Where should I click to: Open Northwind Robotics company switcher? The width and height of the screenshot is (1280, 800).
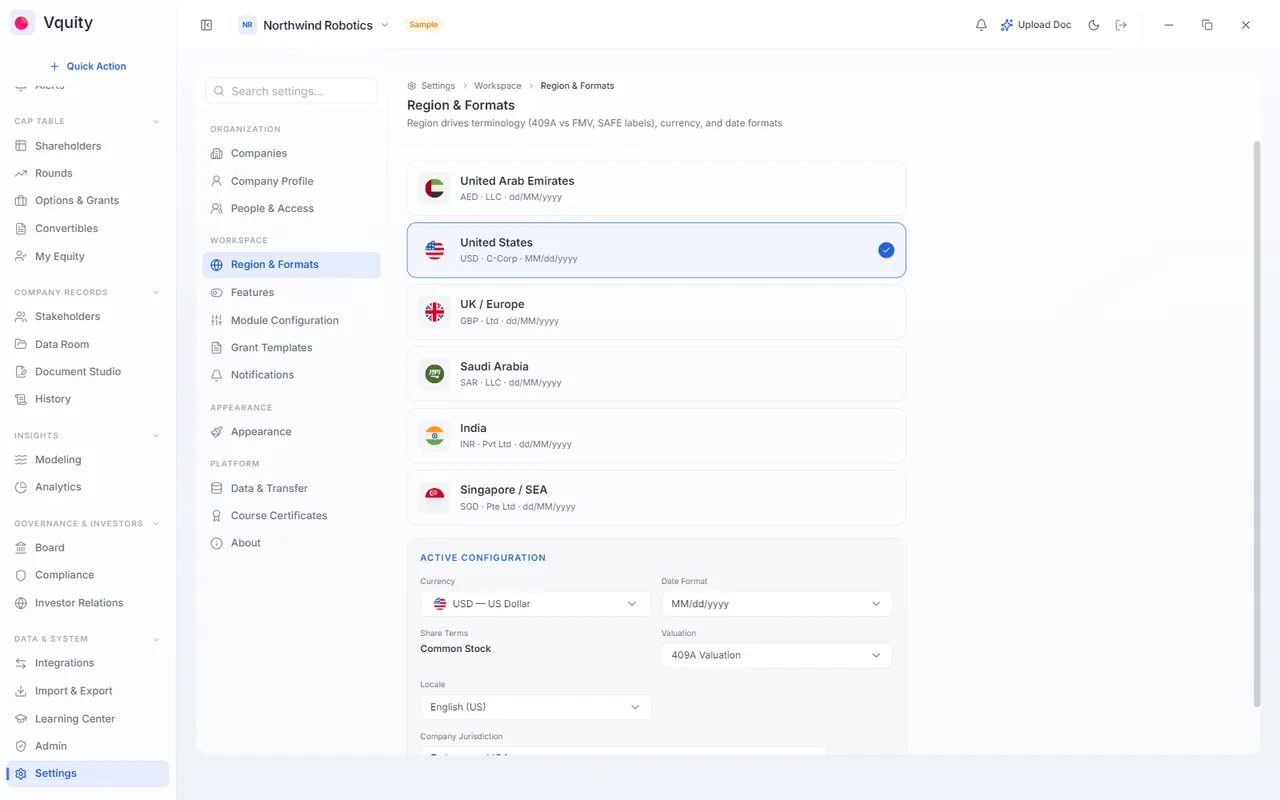pos(314,25)
